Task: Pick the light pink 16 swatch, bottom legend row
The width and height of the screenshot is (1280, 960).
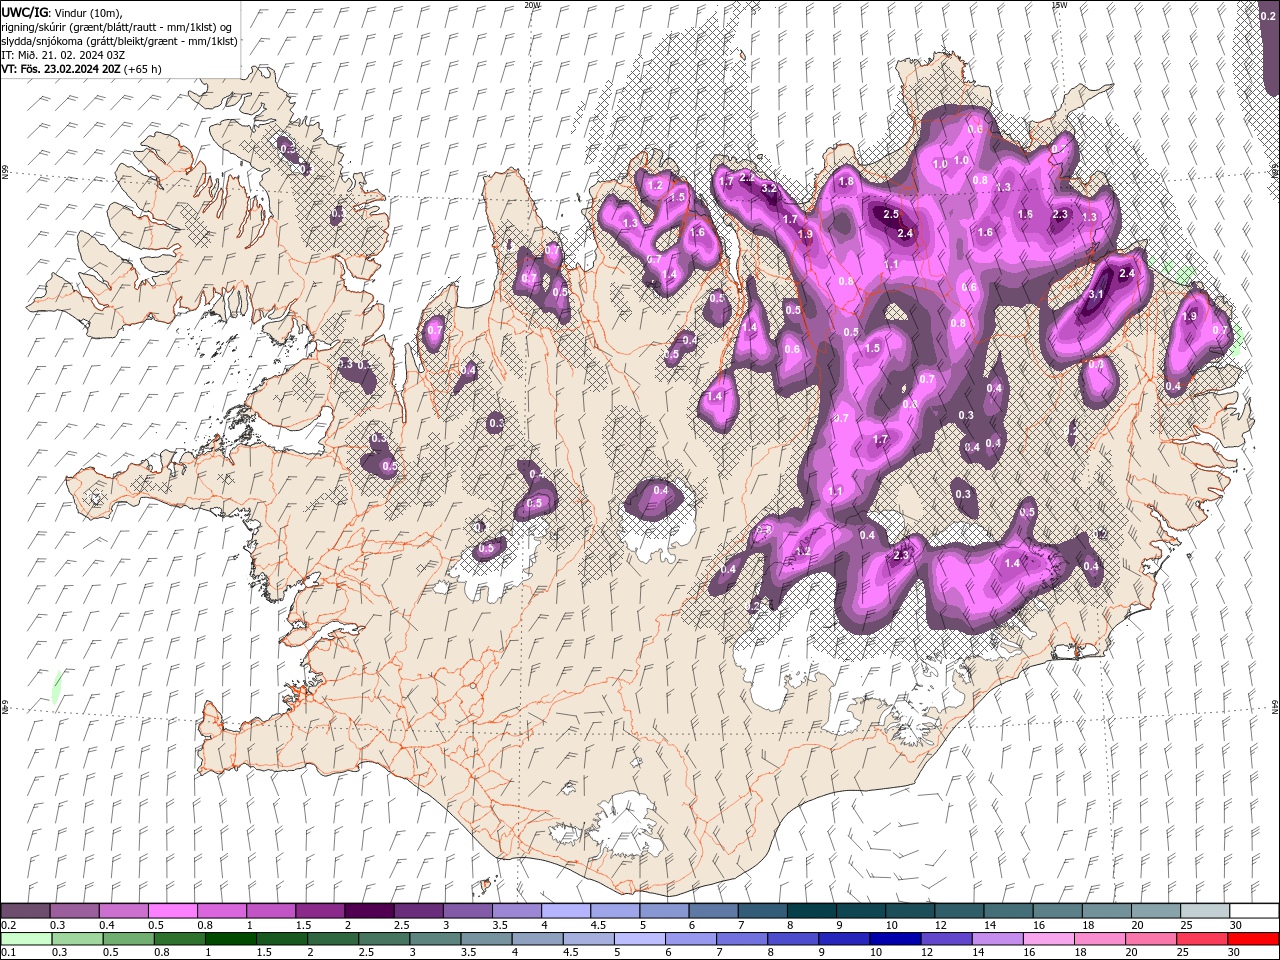Action: (1049, 939)
